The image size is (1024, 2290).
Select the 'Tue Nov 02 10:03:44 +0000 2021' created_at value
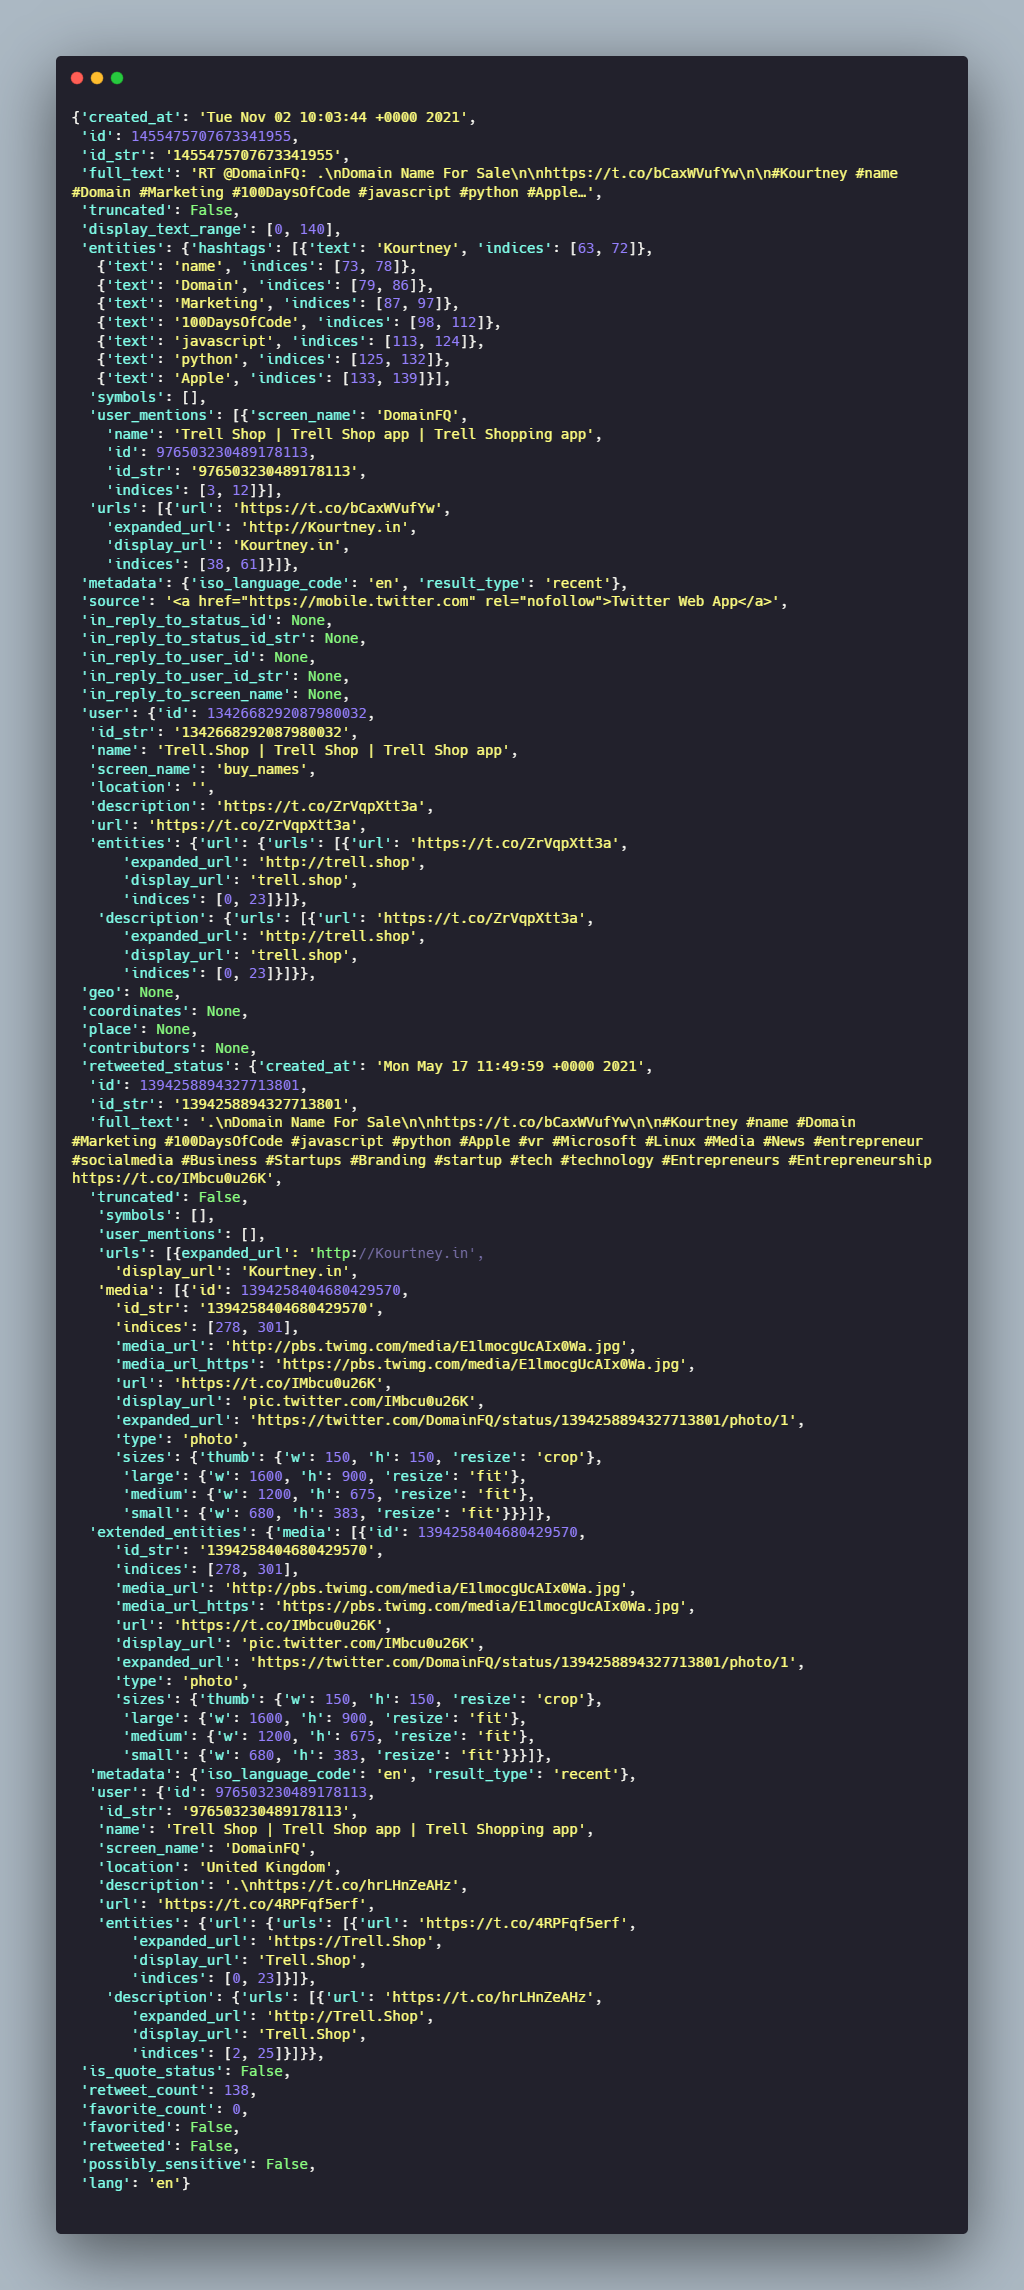point(335,117)
